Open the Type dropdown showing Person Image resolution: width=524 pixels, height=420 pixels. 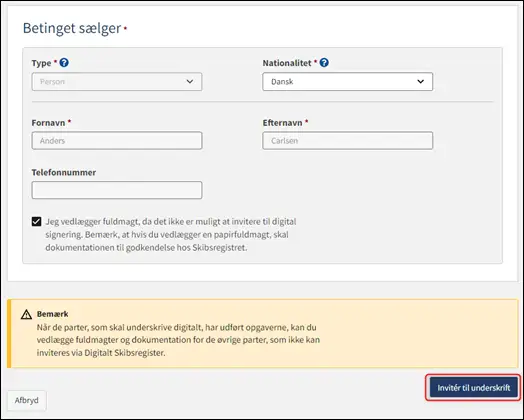(117, 82)
